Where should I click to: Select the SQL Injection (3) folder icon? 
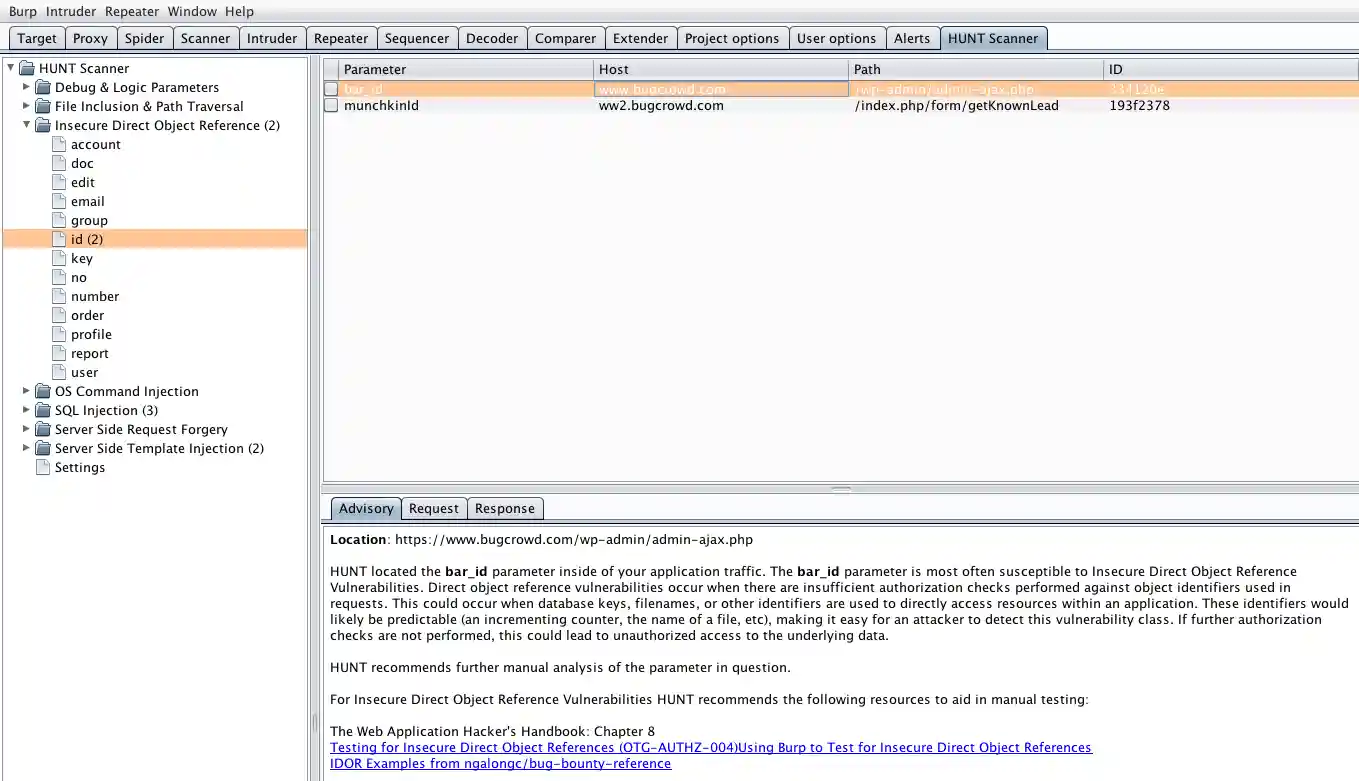[x=42, y=410]
